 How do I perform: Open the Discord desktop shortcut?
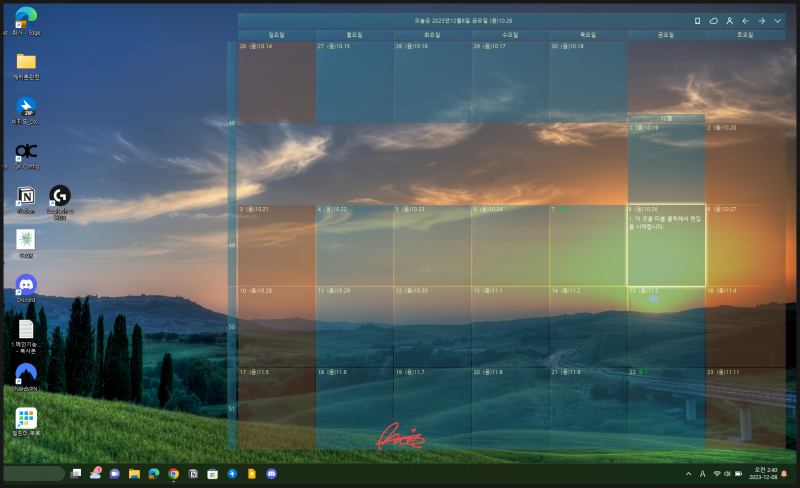26,288
